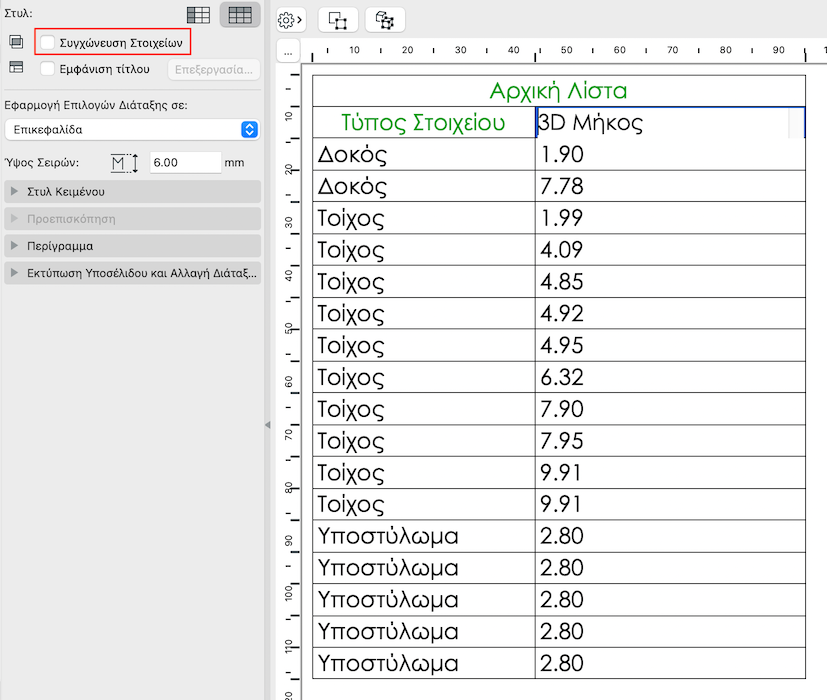Viewport: 827px width, 700px height.
Task: Click the 1.90 length cell
Action: [x=670, y=154]
